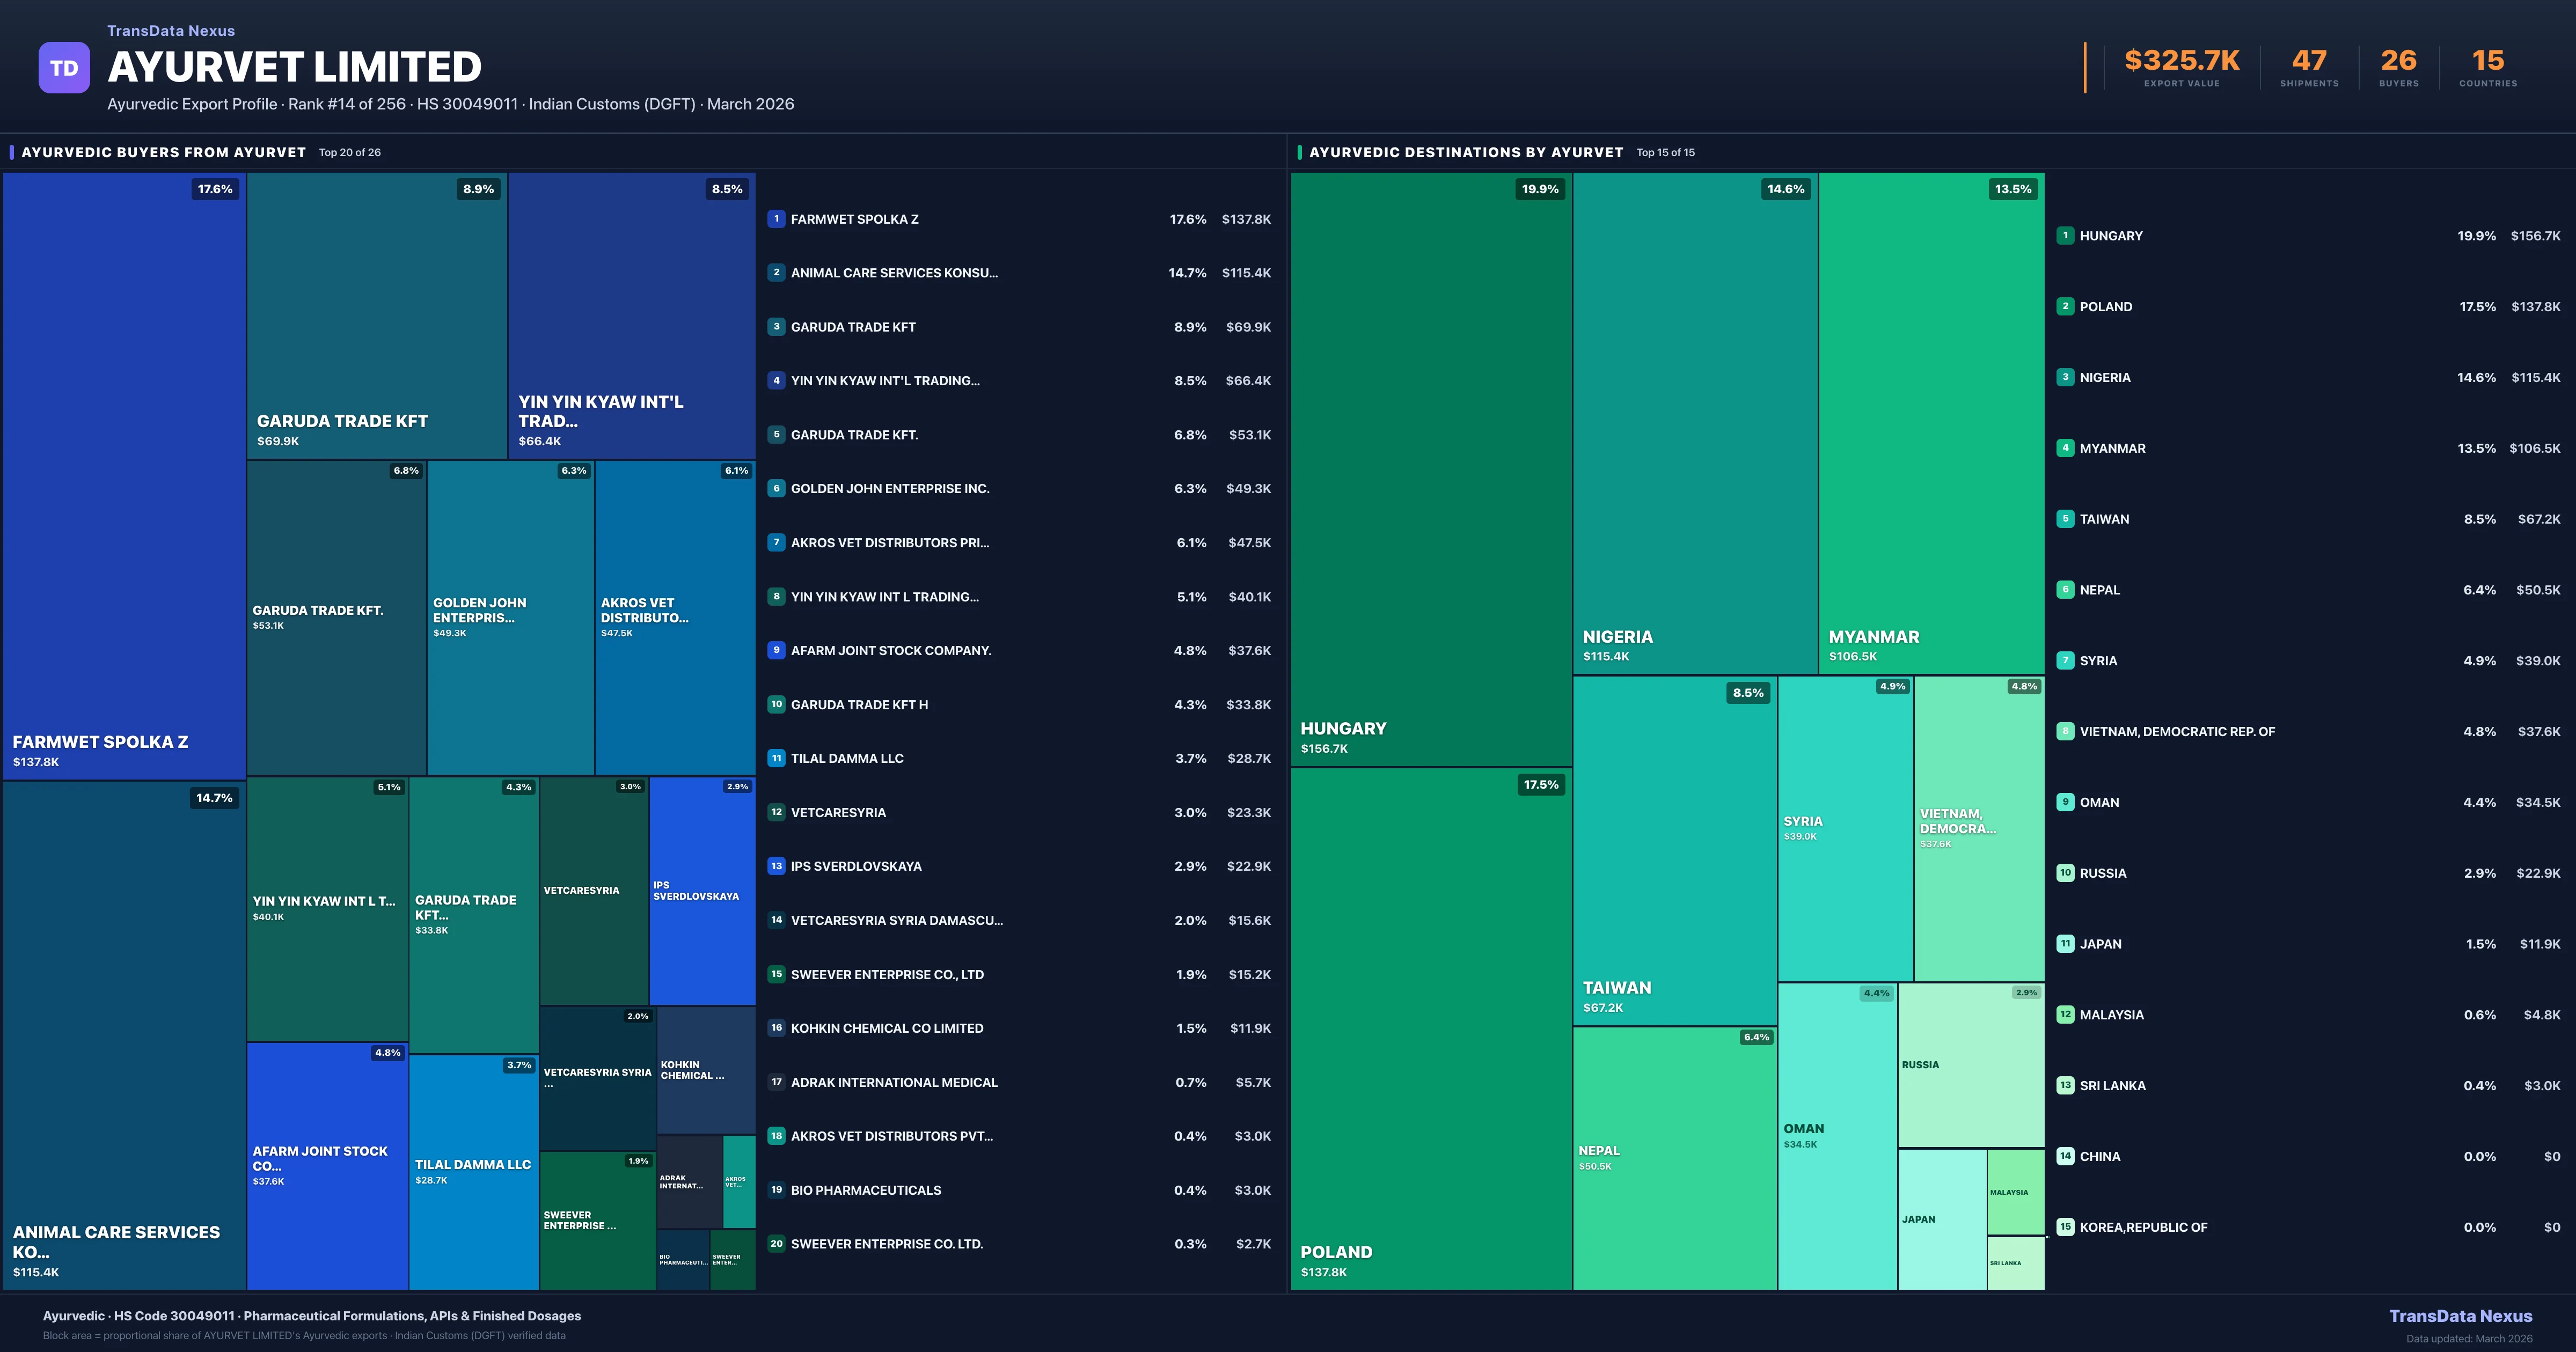Click the Ayurvedic Buyers From Ayurvet heading
Viewport: 2576px width, 1352px height.
coord(163,152)
